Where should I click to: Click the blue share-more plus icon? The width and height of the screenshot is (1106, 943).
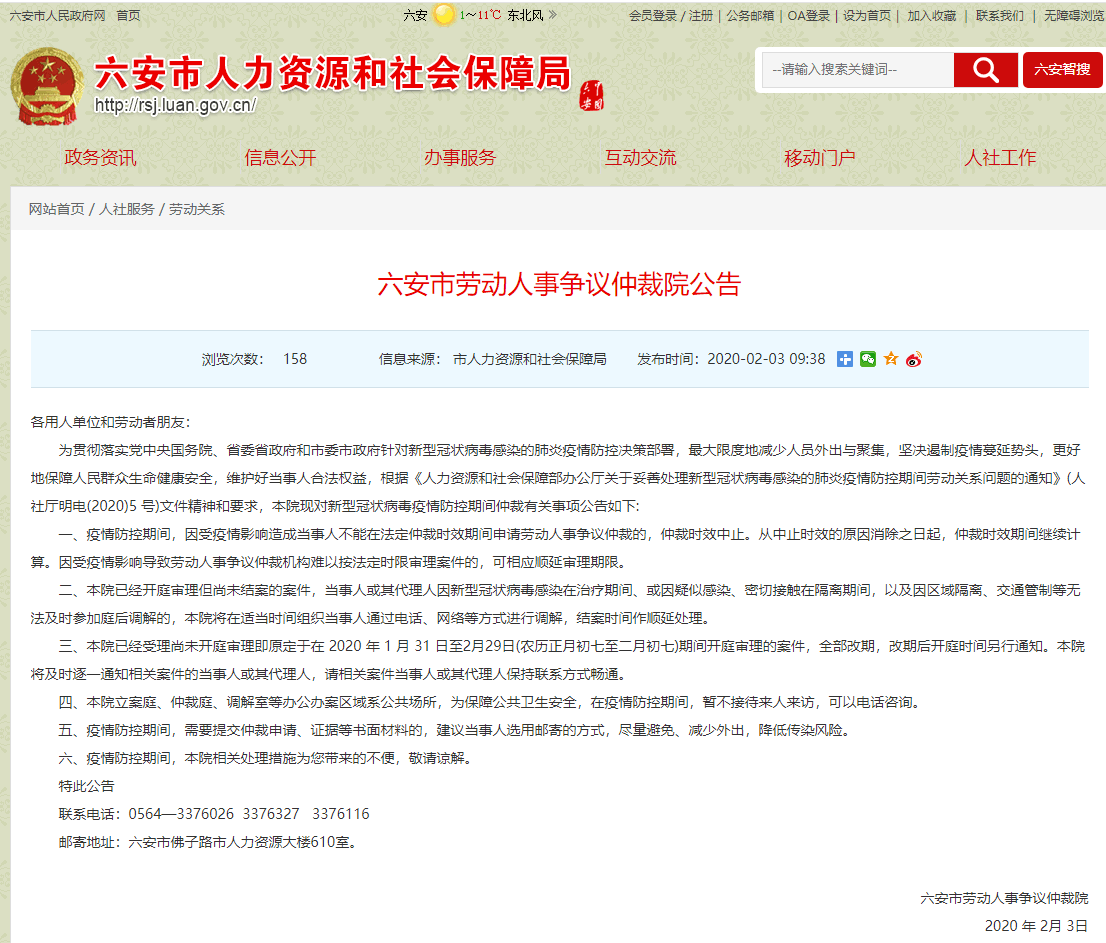[x=845, y=360]
